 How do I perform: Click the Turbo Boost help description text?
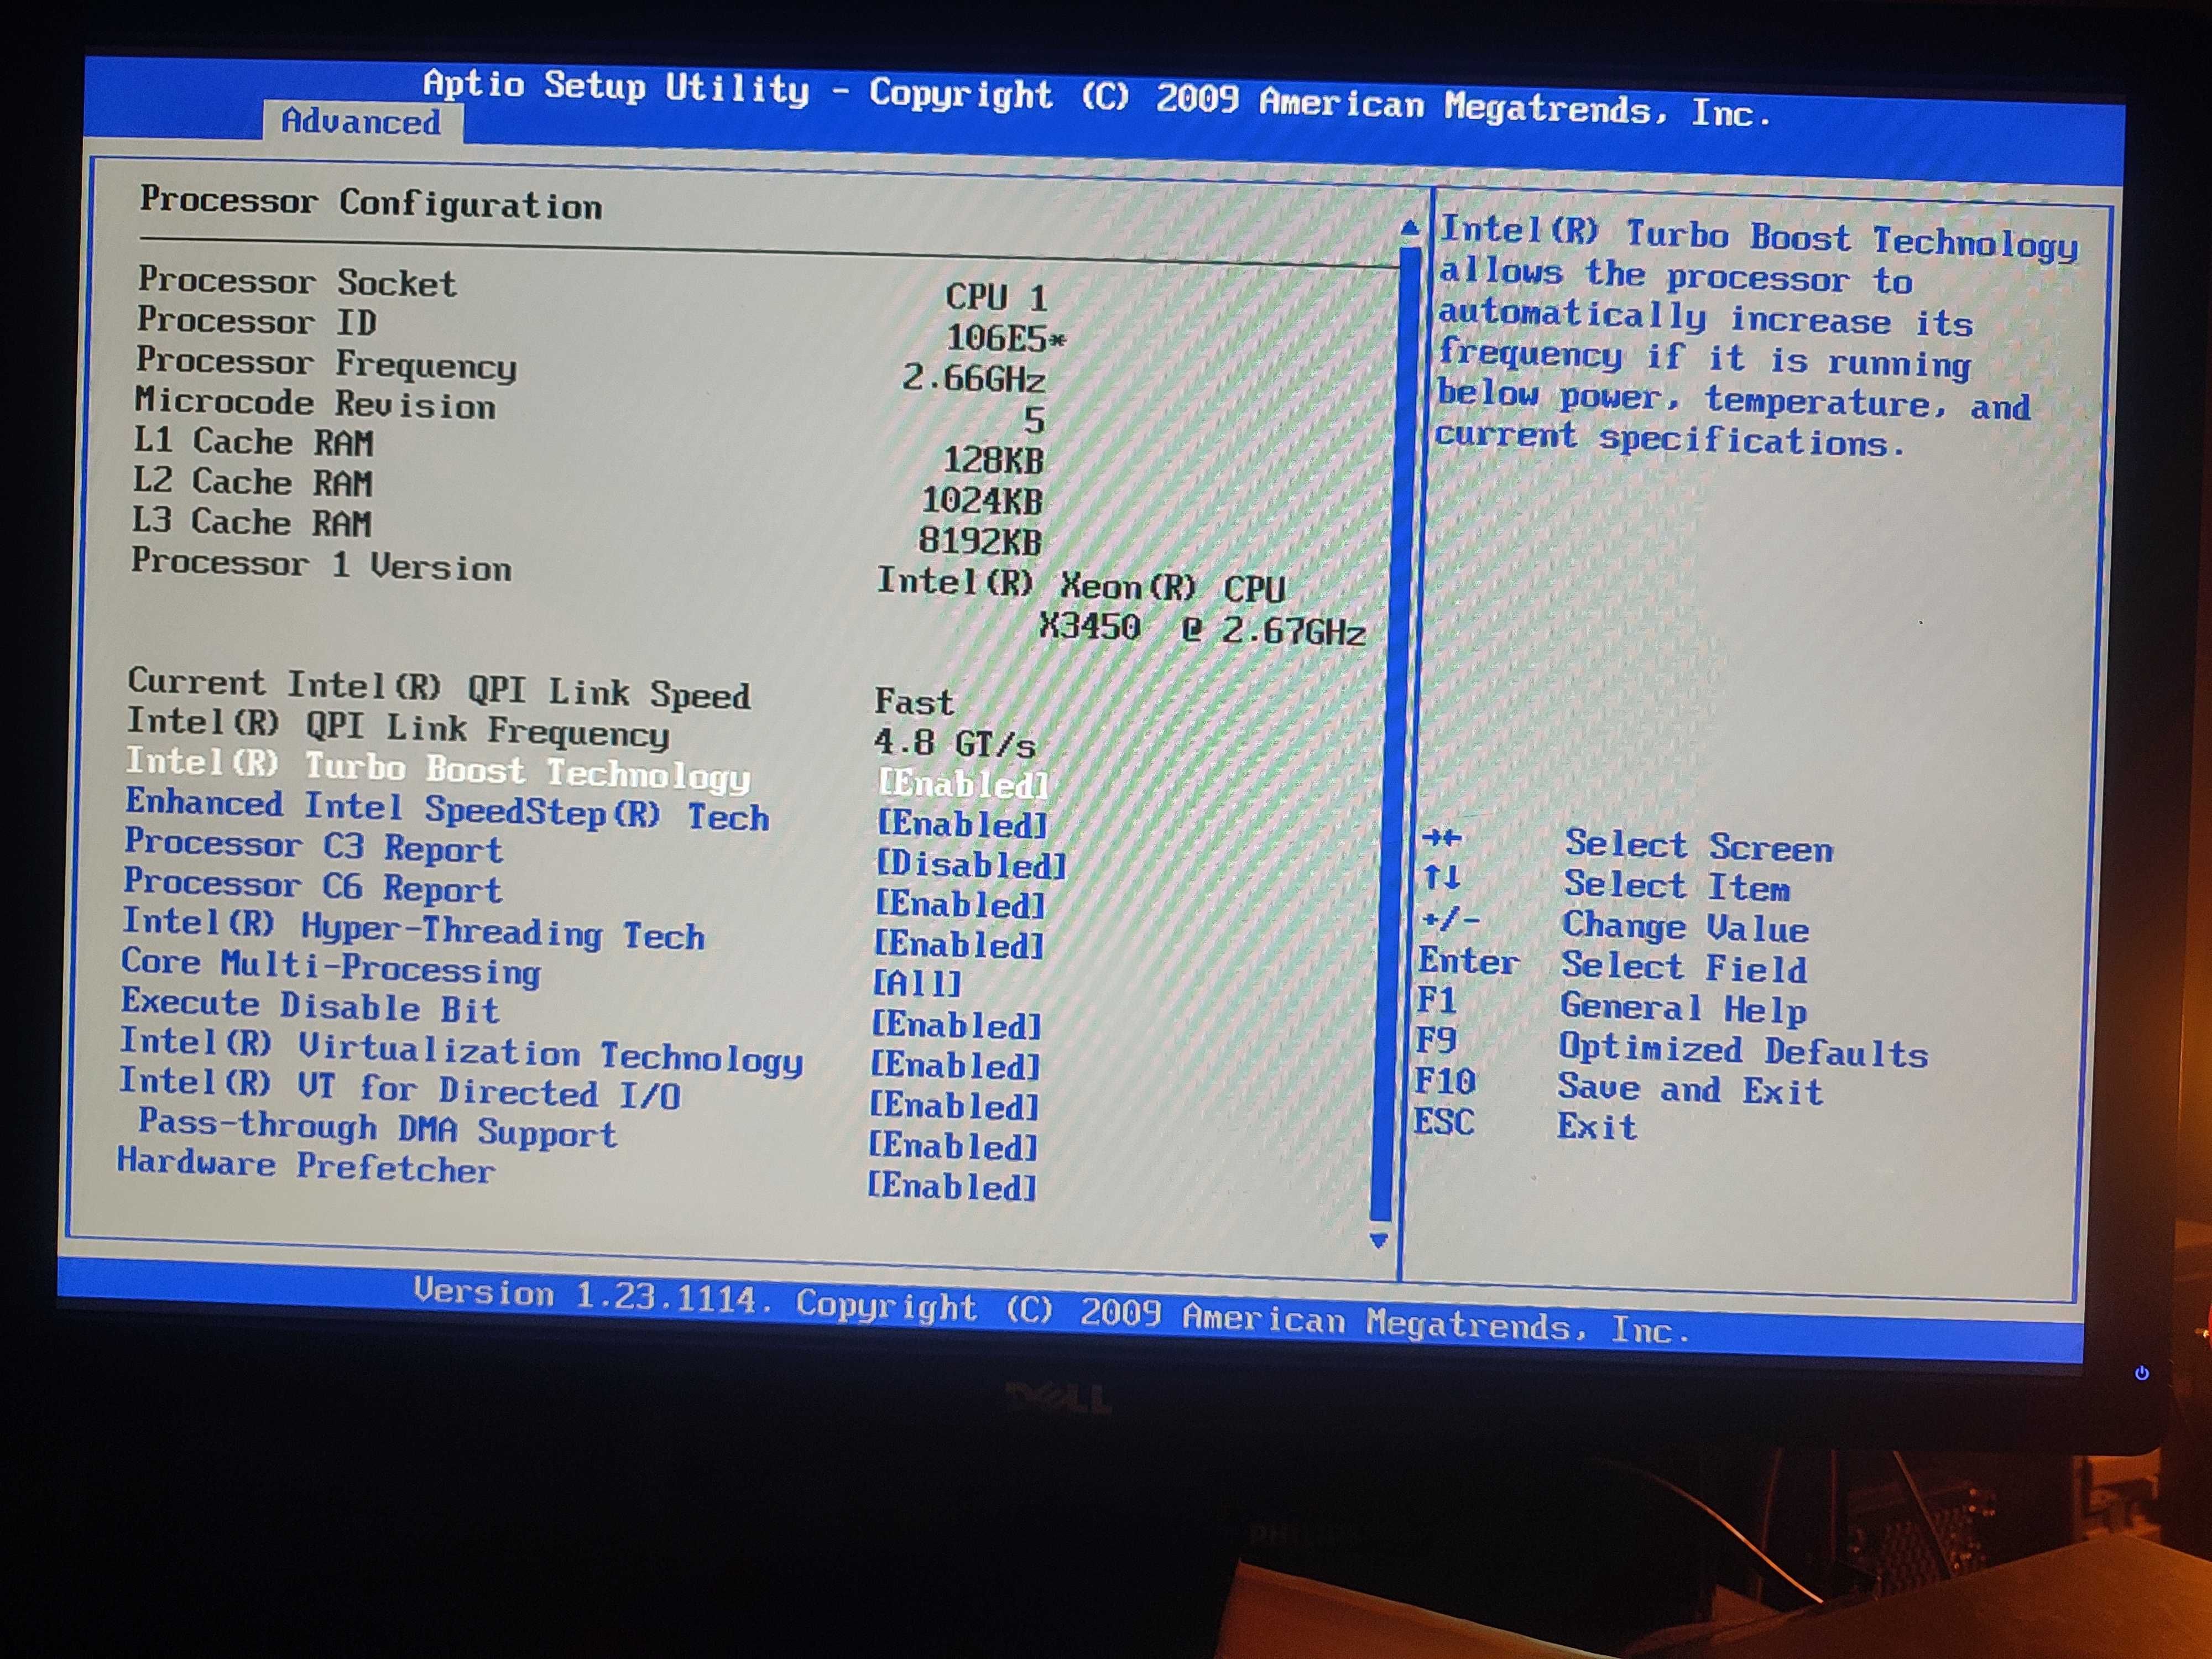pos(1757,339)
